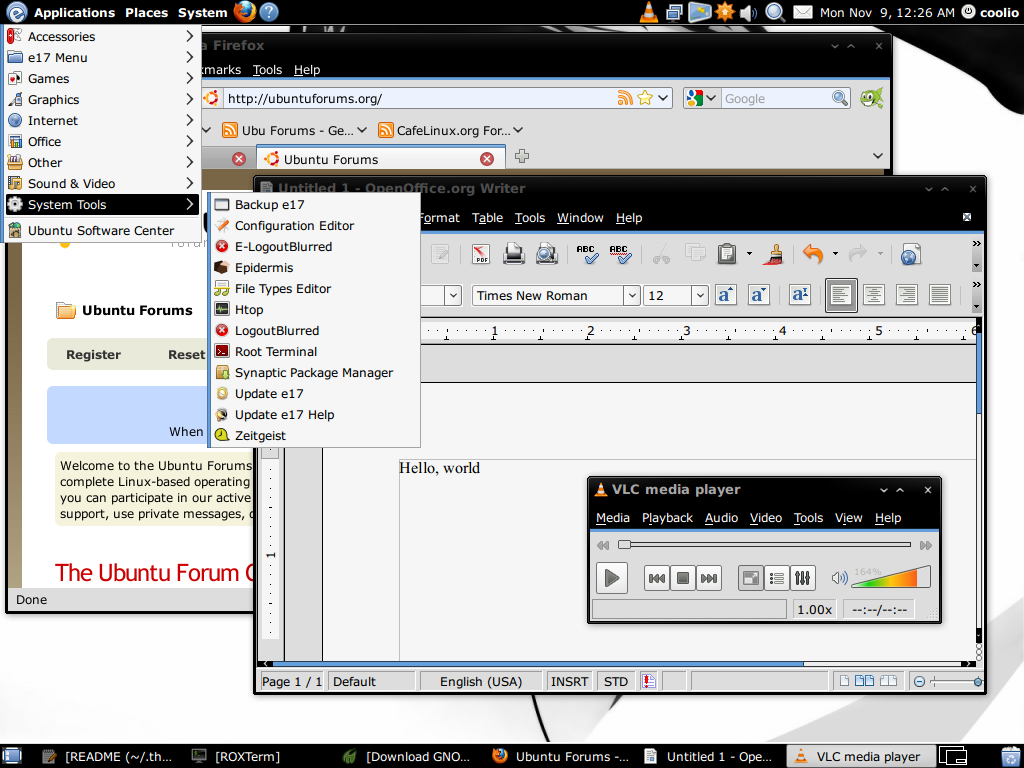Toggle VLC playlist button

click(x=776, y=578)
